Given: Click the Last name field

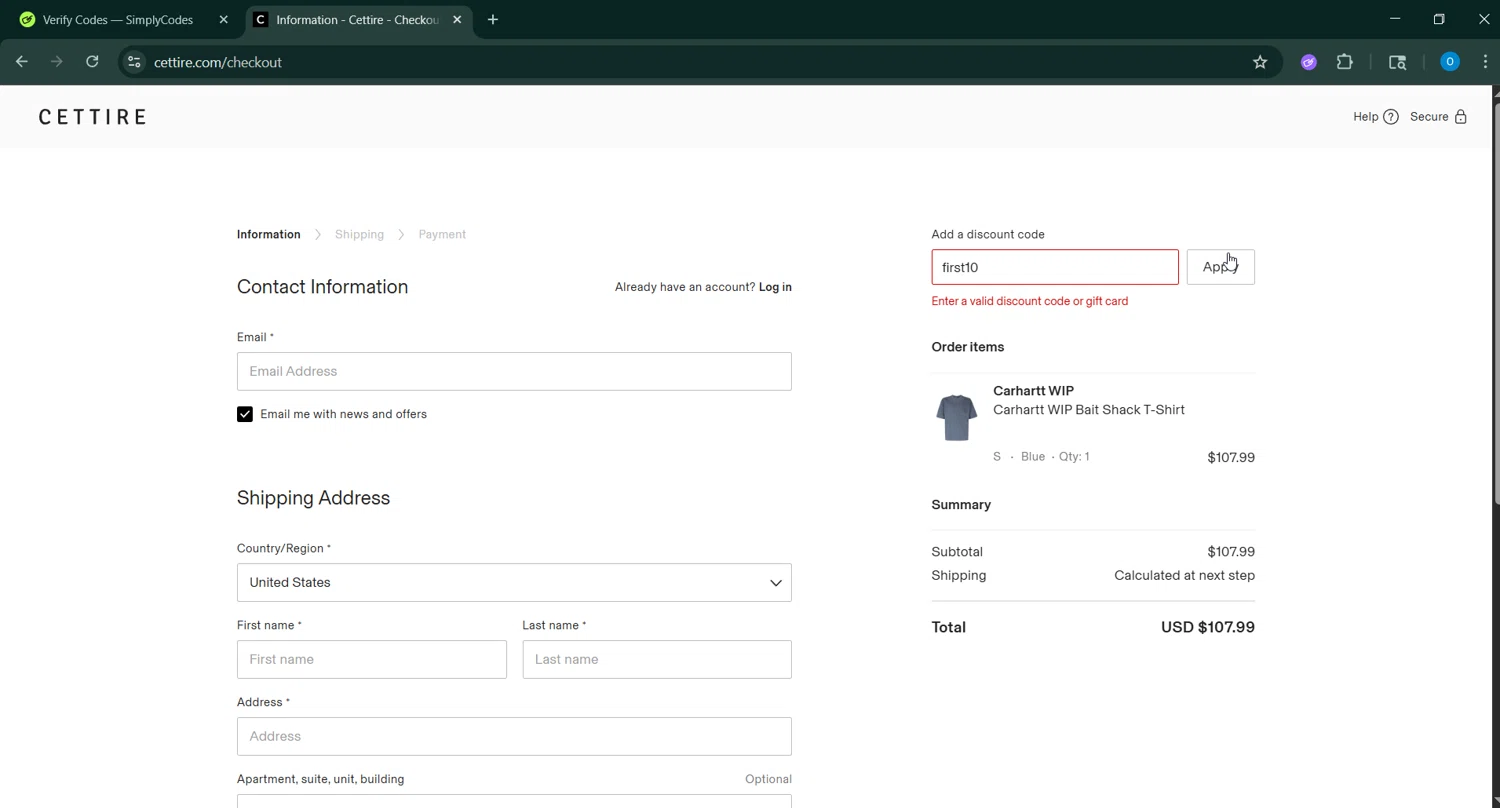Looking at the screenshot, I should tap(657, 660).
